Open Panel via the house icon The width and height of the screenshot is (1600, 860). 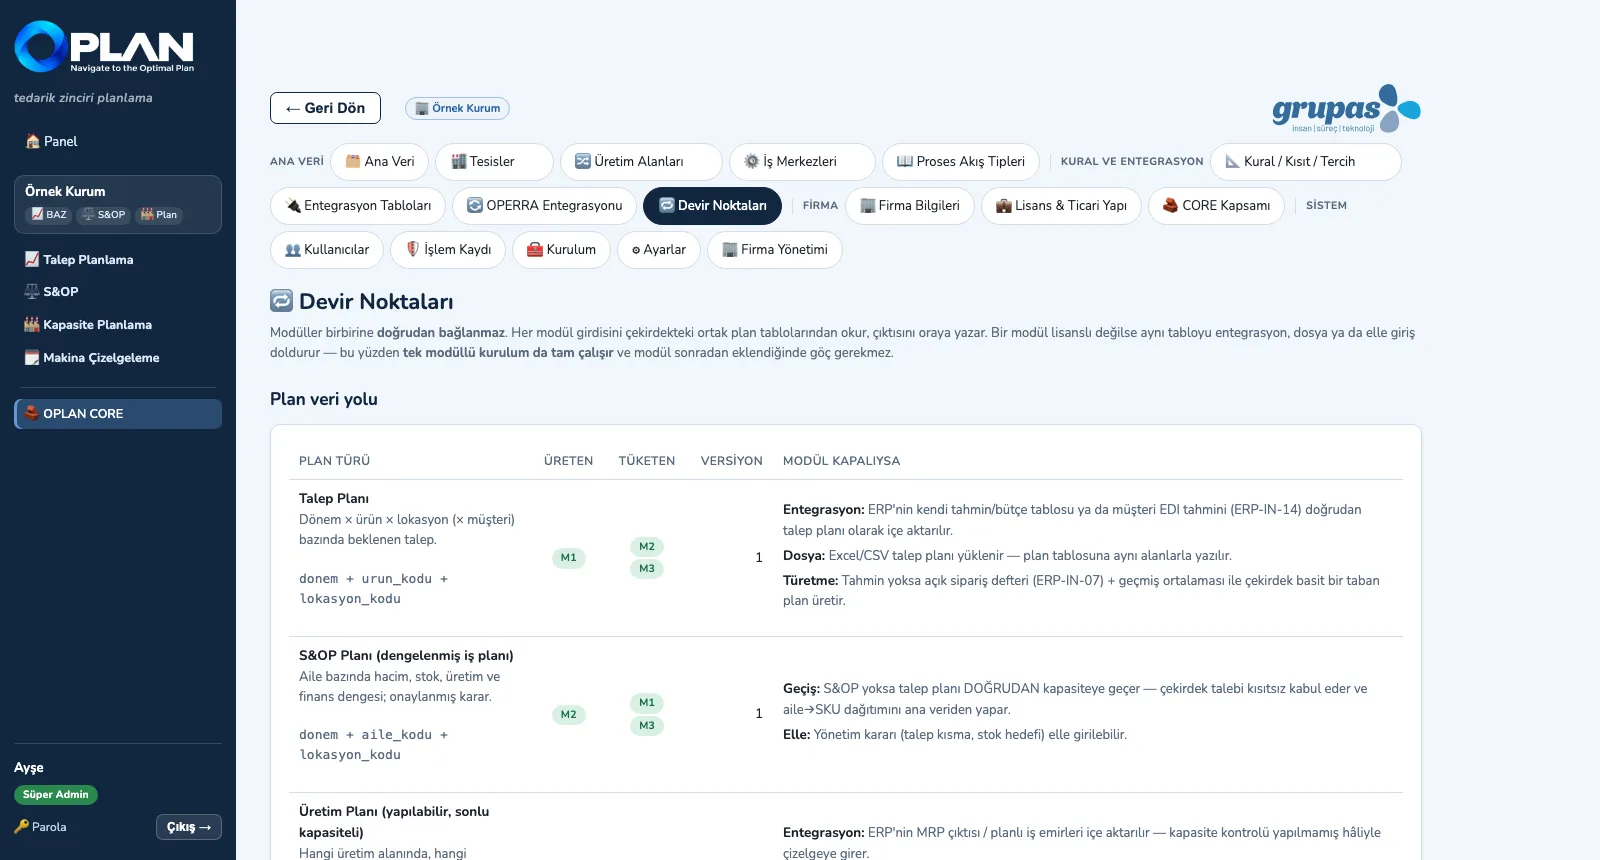click(x=32, y=141)
